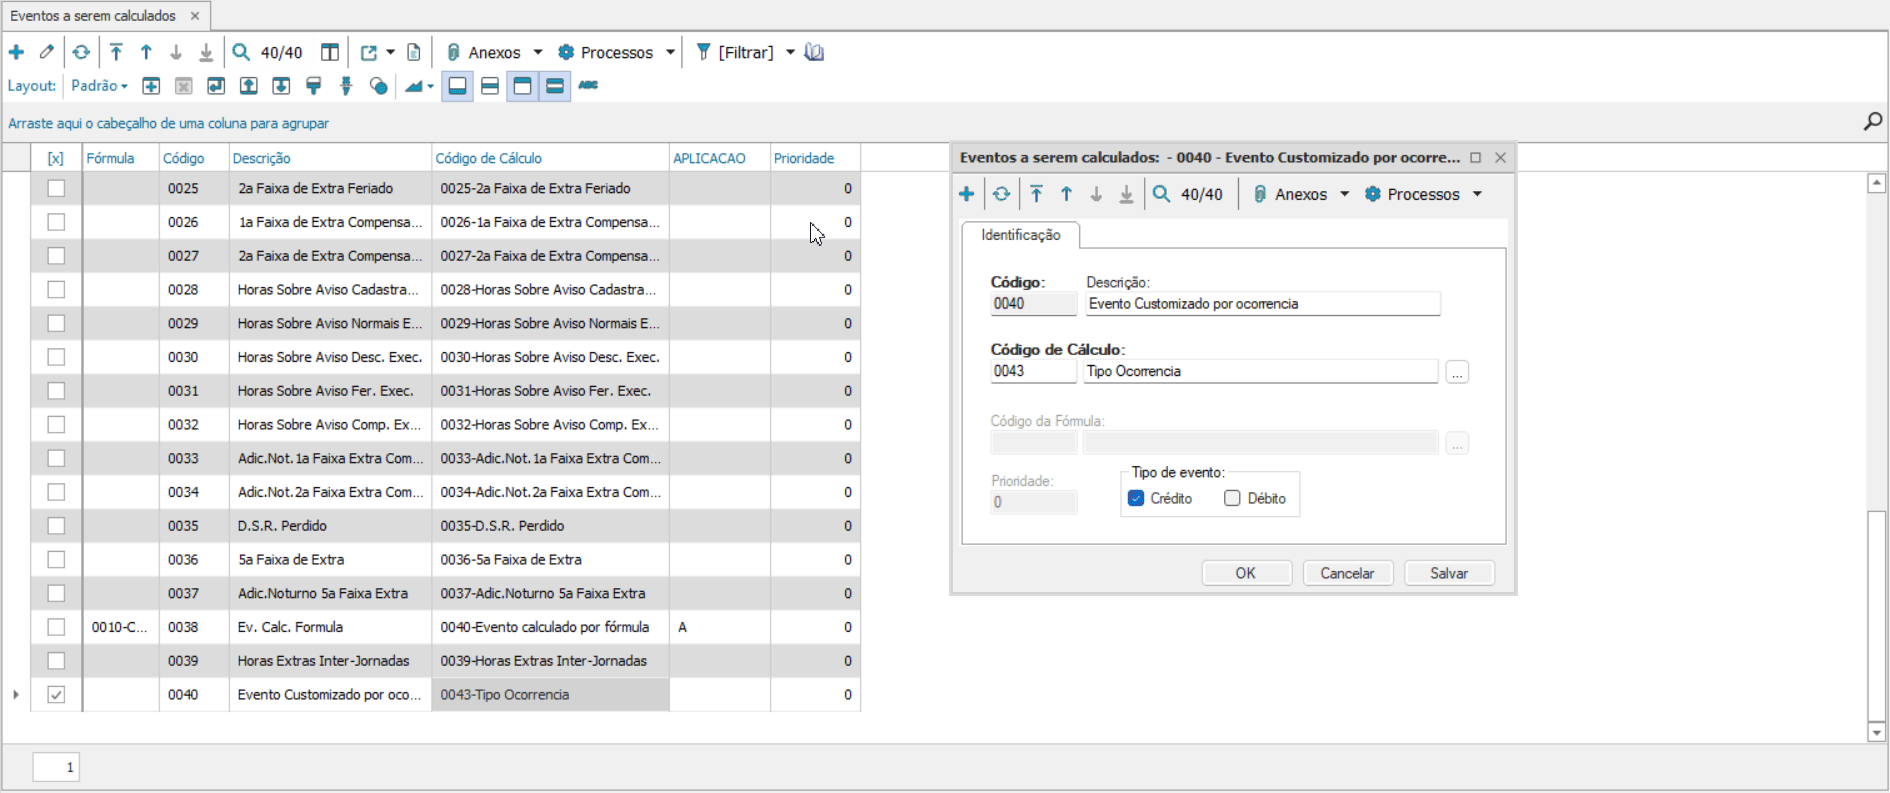Uncheck the box for row 0040

[x=56, y=694]
